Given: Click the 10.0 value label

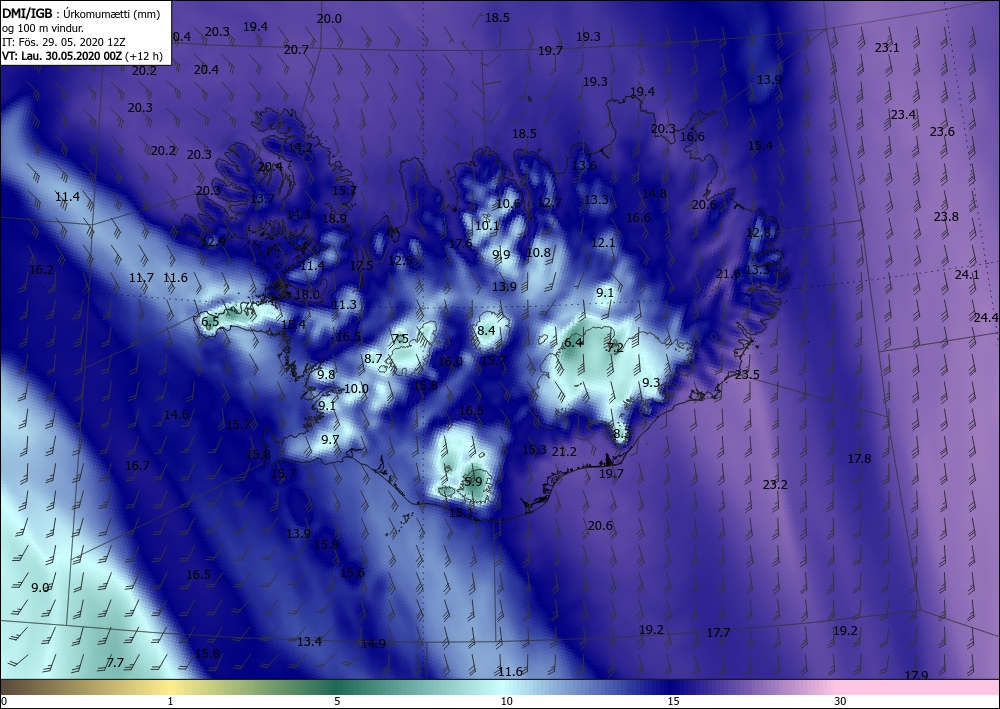Looking at the screenshot, I should [356, 389].
